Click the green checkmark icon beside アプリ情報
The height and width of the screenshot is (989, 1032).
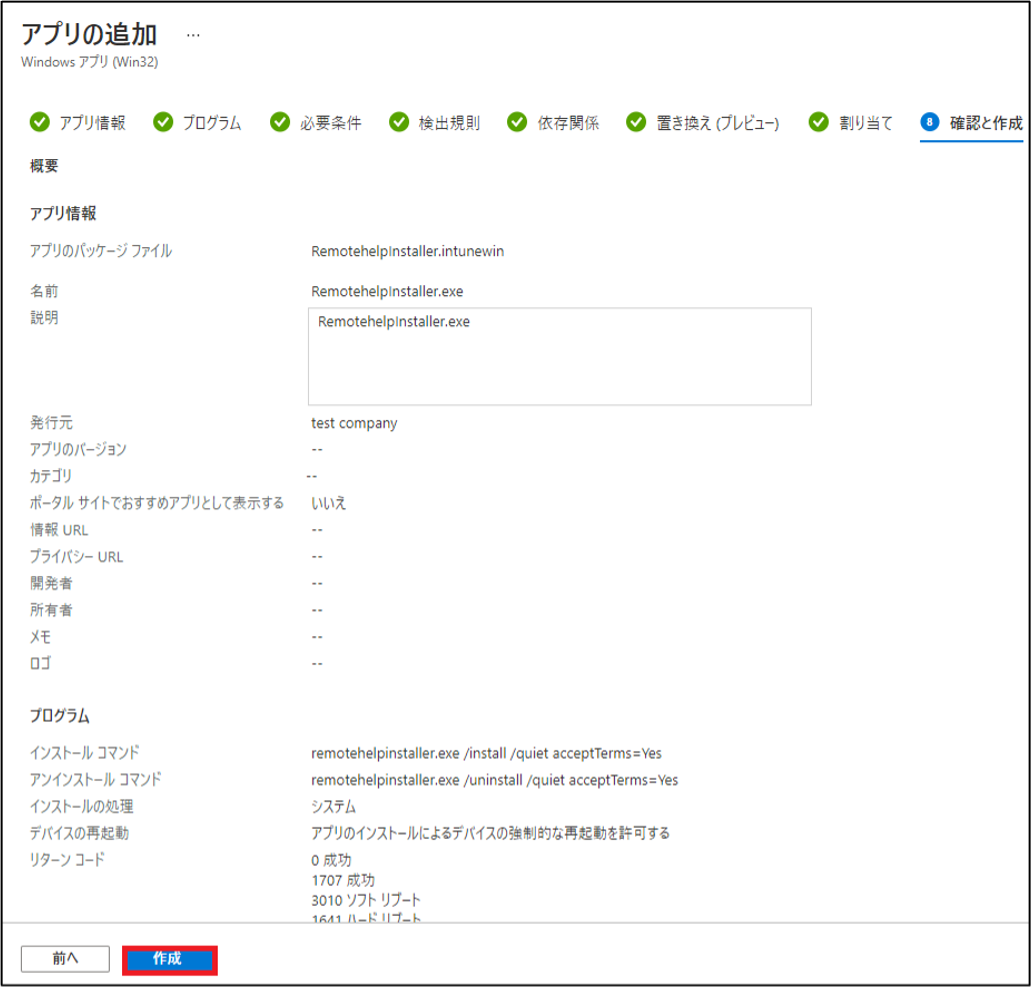(x=39, y=122)
